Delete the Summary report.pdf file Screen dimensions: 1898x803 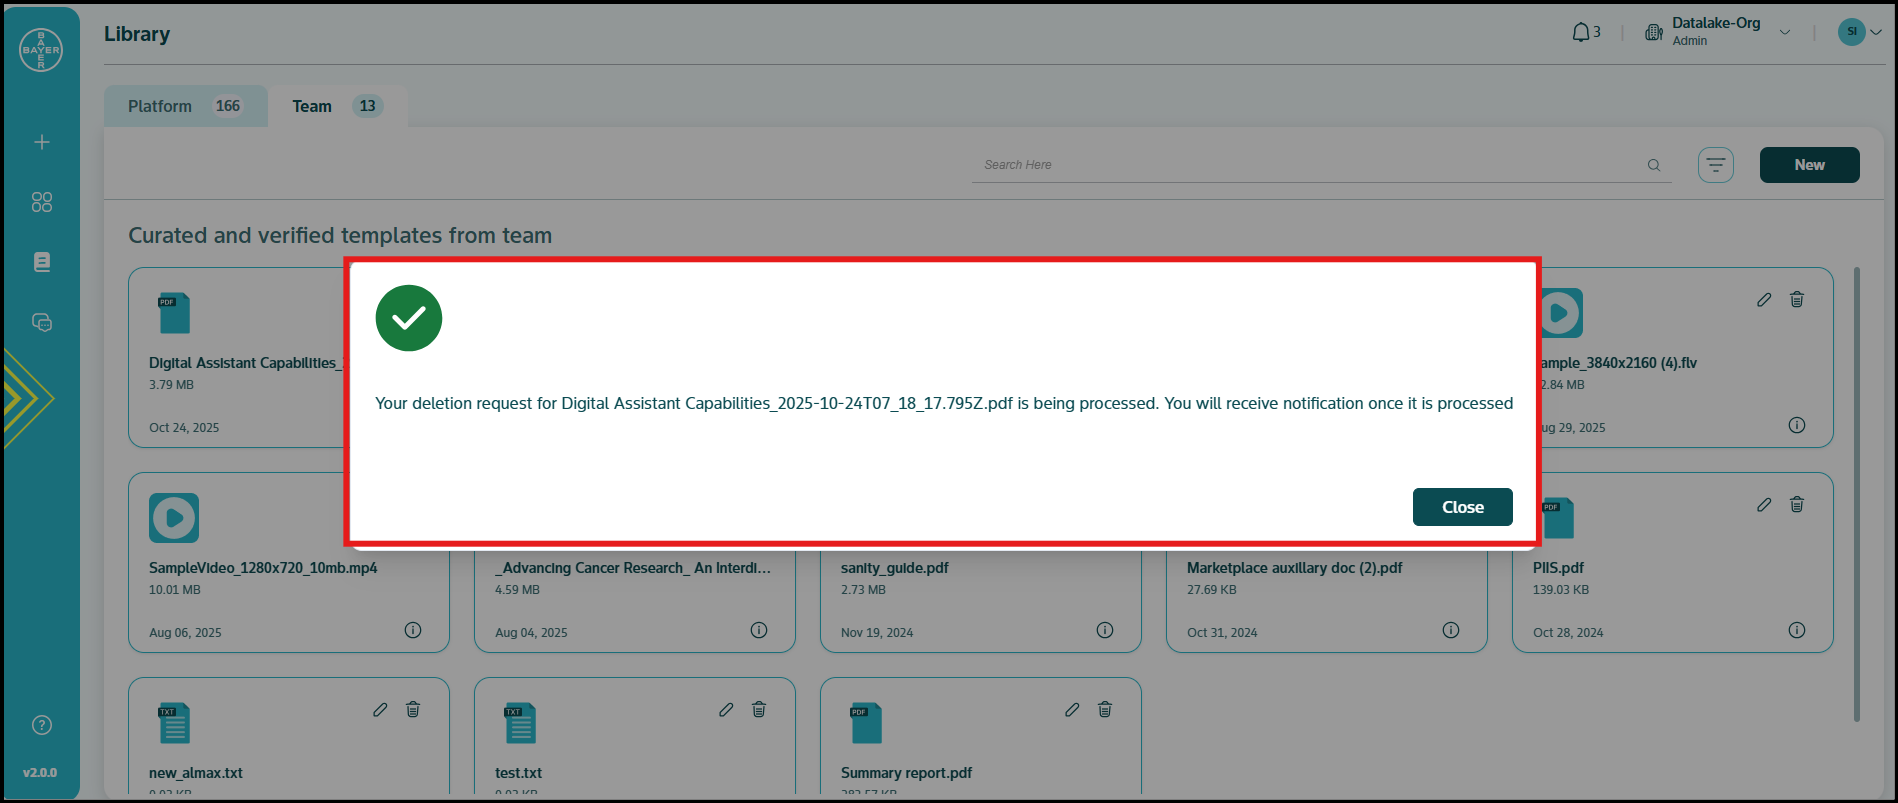coord(1105,709)
